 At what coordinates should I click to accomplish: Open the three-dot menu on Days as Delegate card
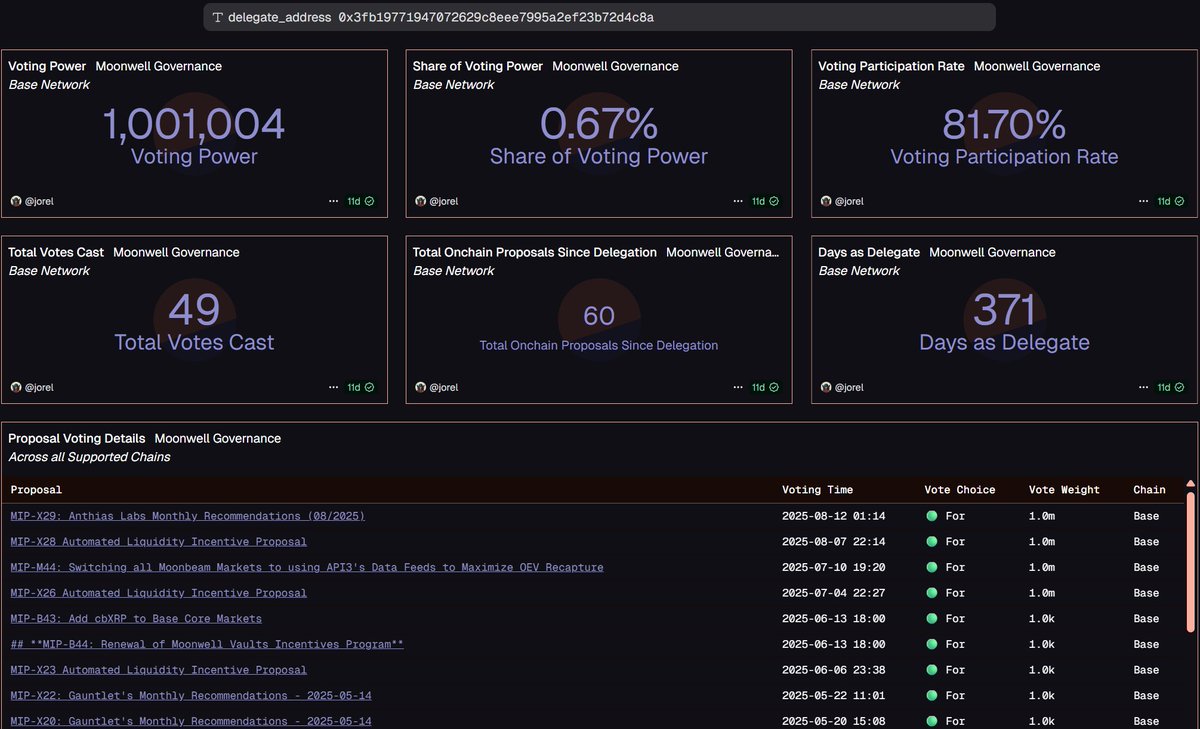pyautogui.click(x=1144, y=387)
